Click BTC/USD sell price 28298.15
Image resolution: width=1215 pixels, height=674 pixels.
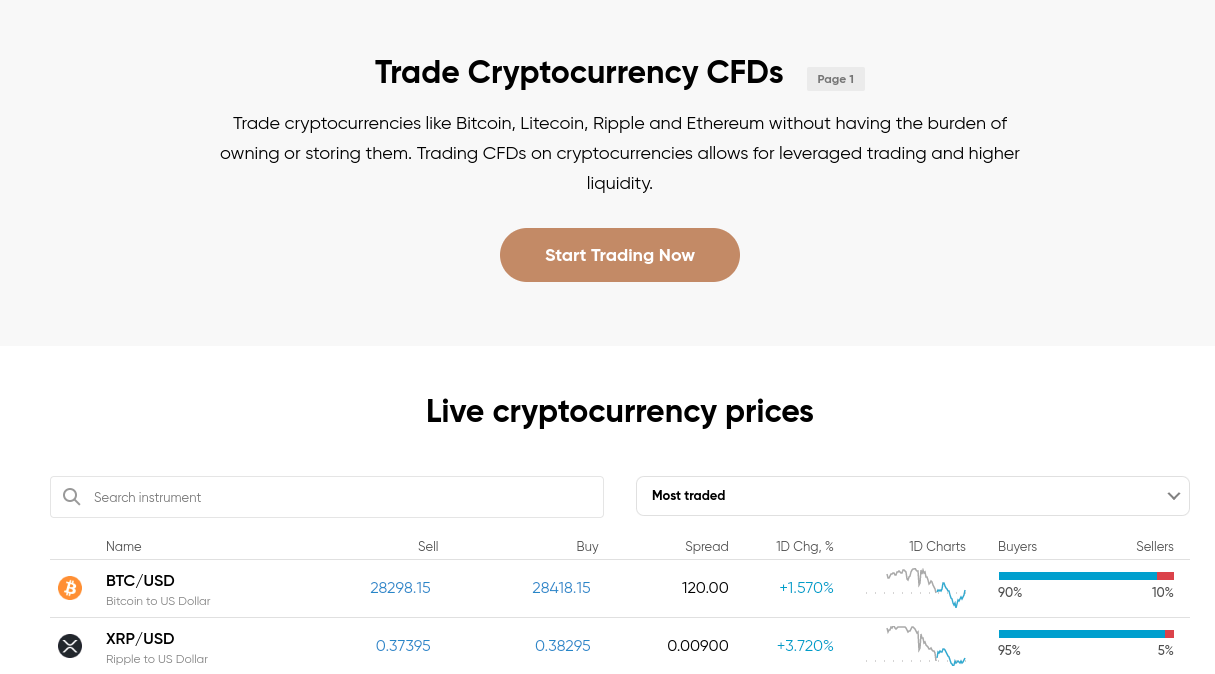400,588
